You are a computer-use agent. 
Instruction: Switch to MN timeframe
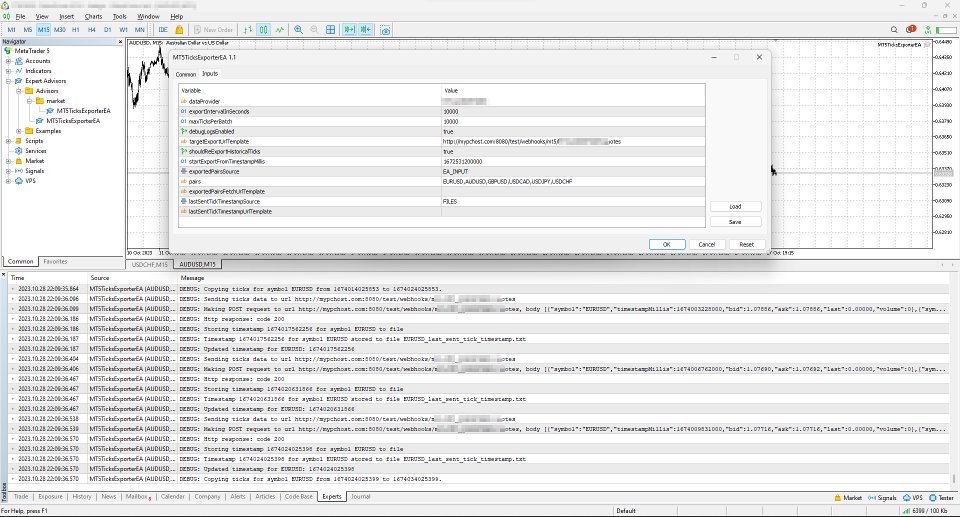pos(140,29)
